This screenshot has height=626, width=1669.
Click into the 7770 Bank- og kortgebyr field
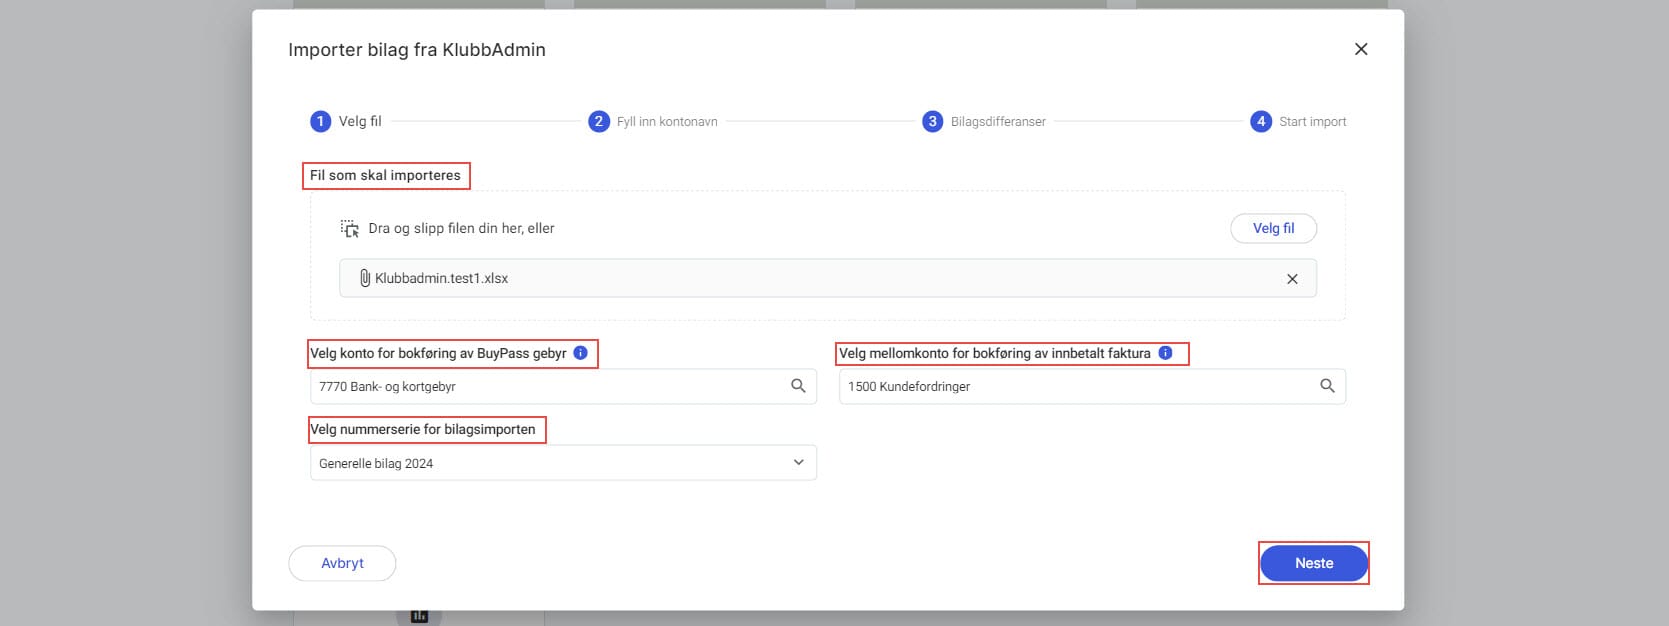point(550,386)
